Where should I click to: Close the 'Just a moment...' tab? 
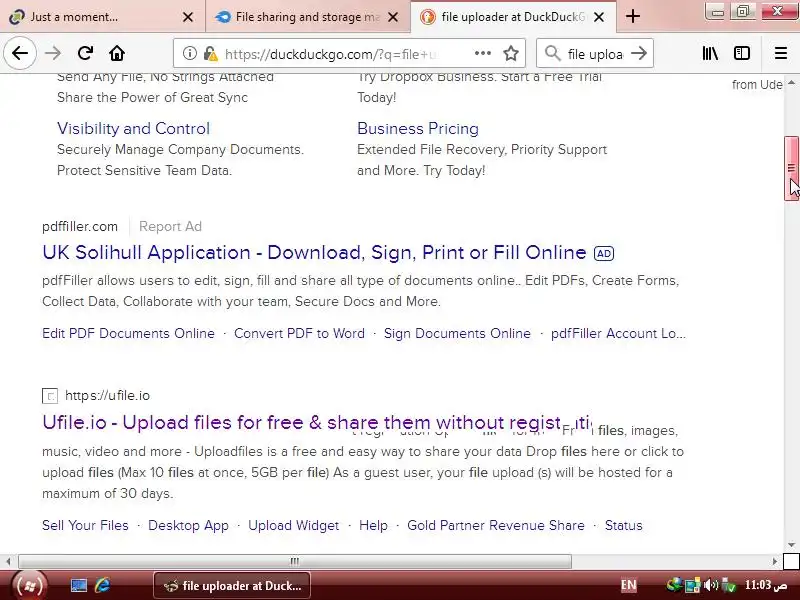point(188,17)
